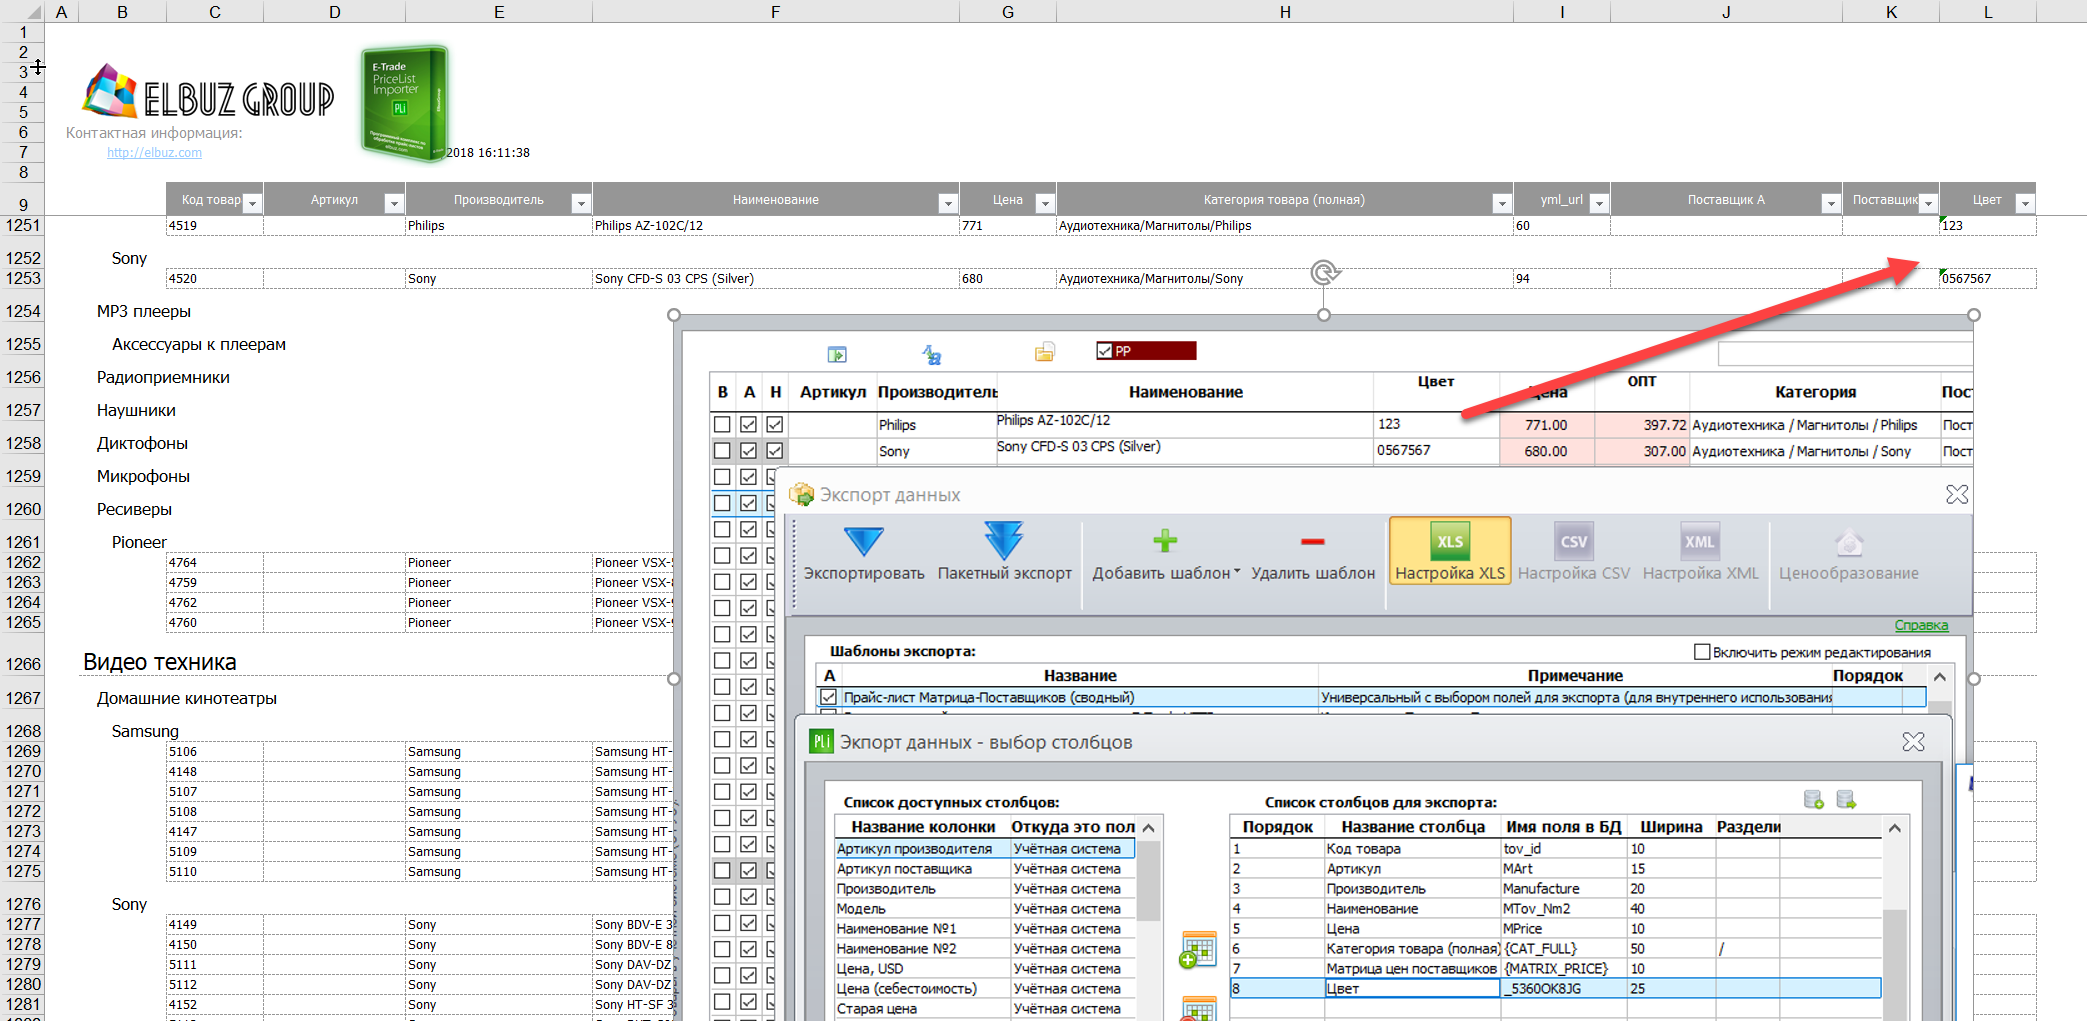The height and width of the screenshot is (1021, 2087).
Task: Select Наименование №1 in available columns
Action: 985,928
